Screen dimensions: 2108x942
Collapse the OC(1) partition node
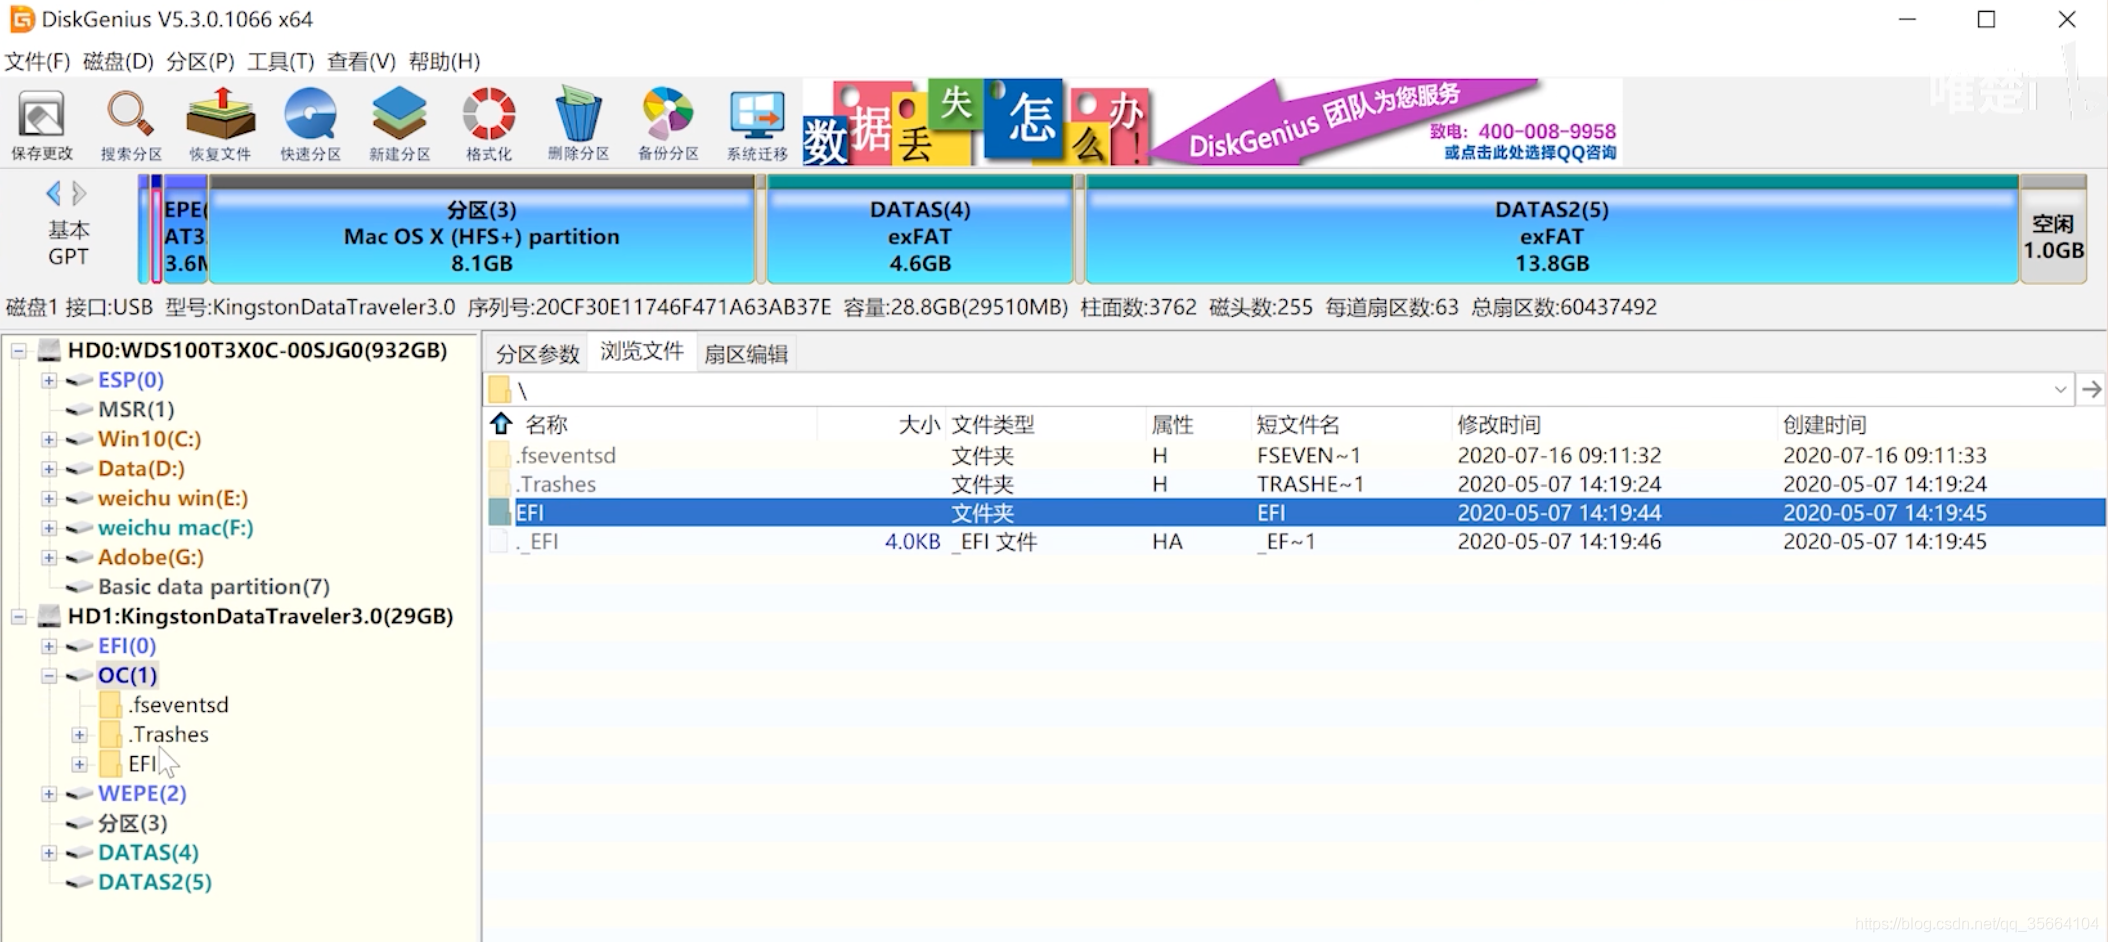tap(48, 675)
